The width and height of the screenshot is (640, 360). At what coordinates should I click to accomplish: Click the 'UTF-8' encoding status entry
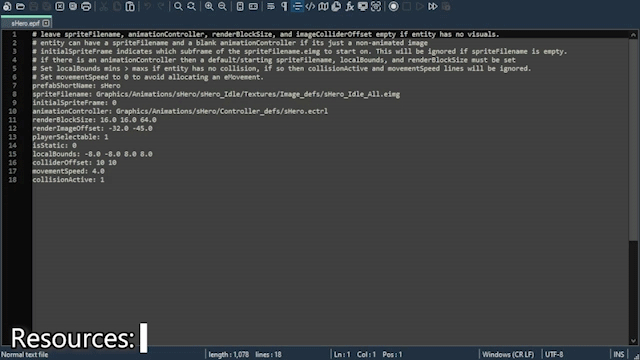pos(554,354)
